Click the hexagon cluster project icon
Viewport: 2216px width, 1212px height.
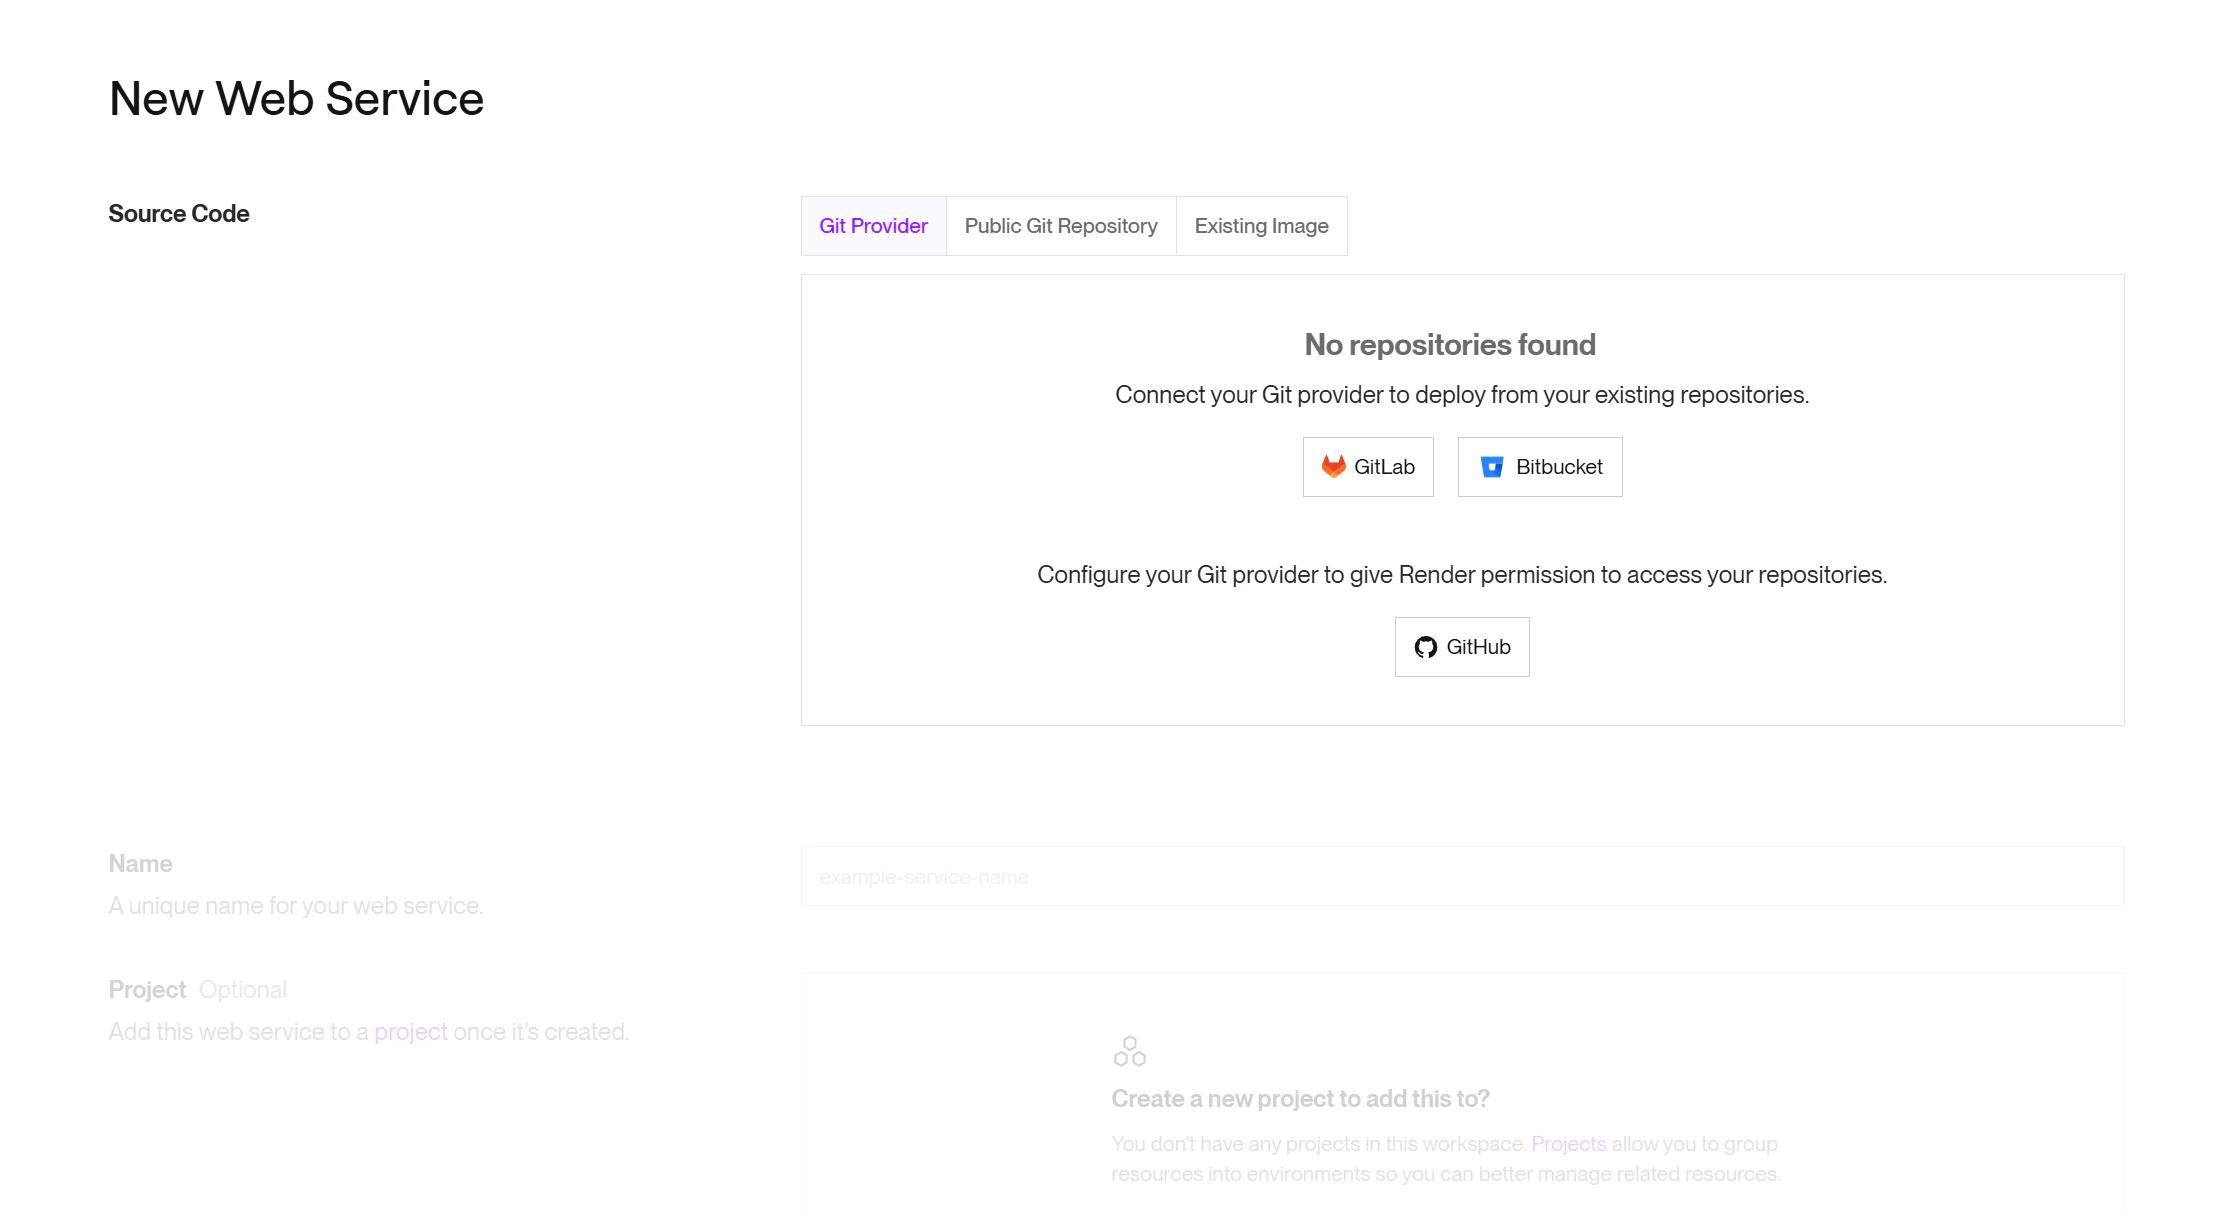[x=1130, y=1051]
